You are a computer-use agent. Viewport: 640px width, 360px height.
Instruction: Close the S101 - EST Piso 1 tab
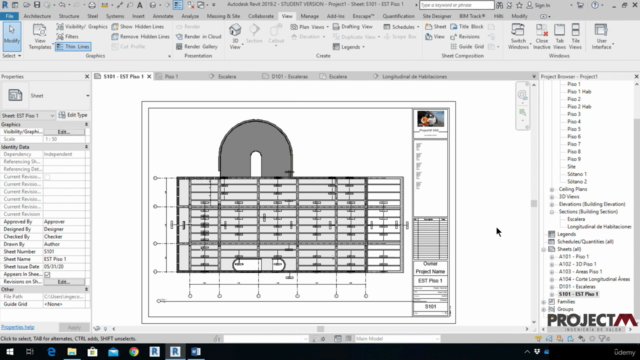[x=149, y=76]
